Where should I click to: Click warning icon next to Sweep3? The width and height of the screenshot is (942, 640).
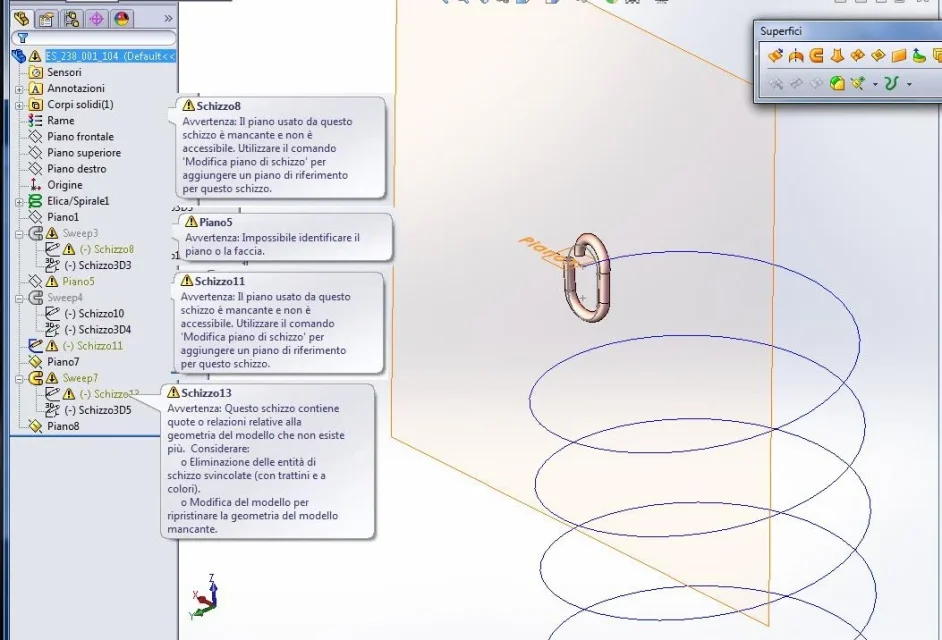[x=52, y=233]
